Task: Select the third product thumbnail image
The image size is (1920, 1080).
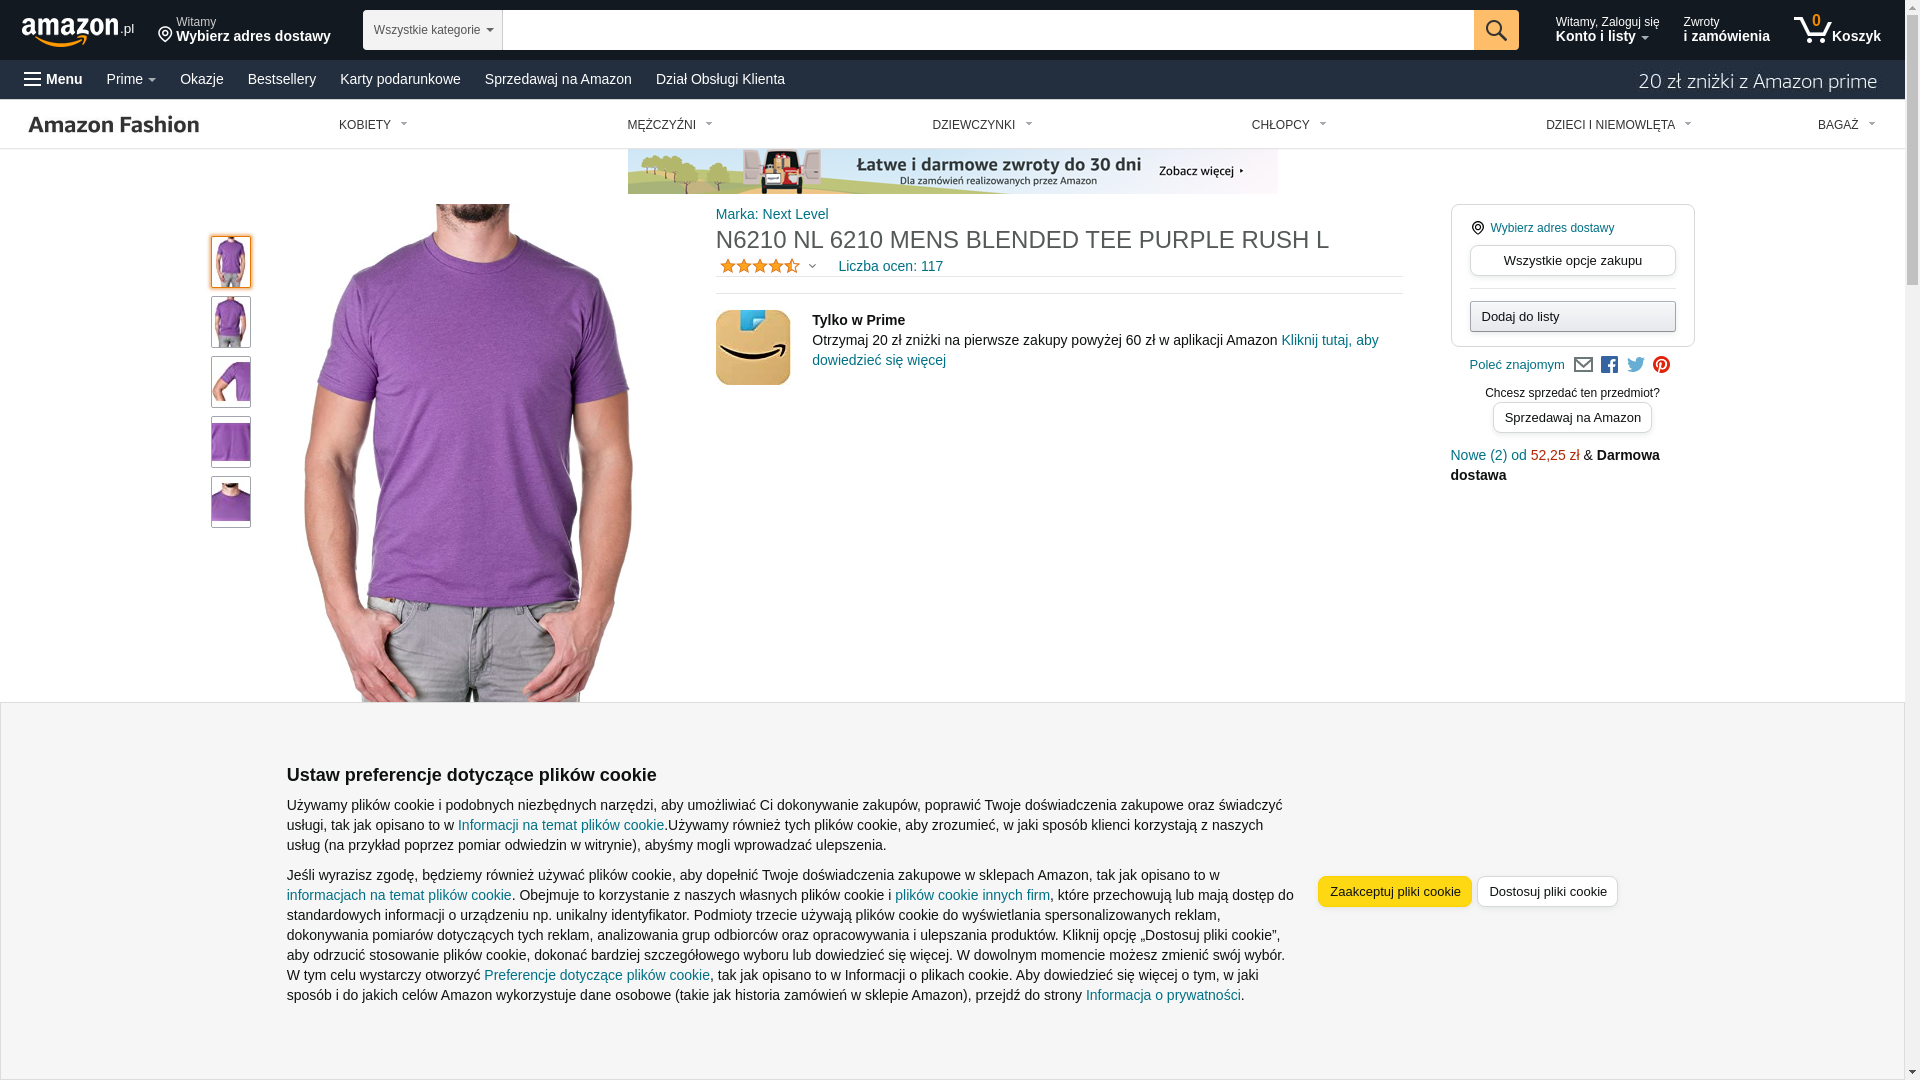Action: (x=231, y=382)
